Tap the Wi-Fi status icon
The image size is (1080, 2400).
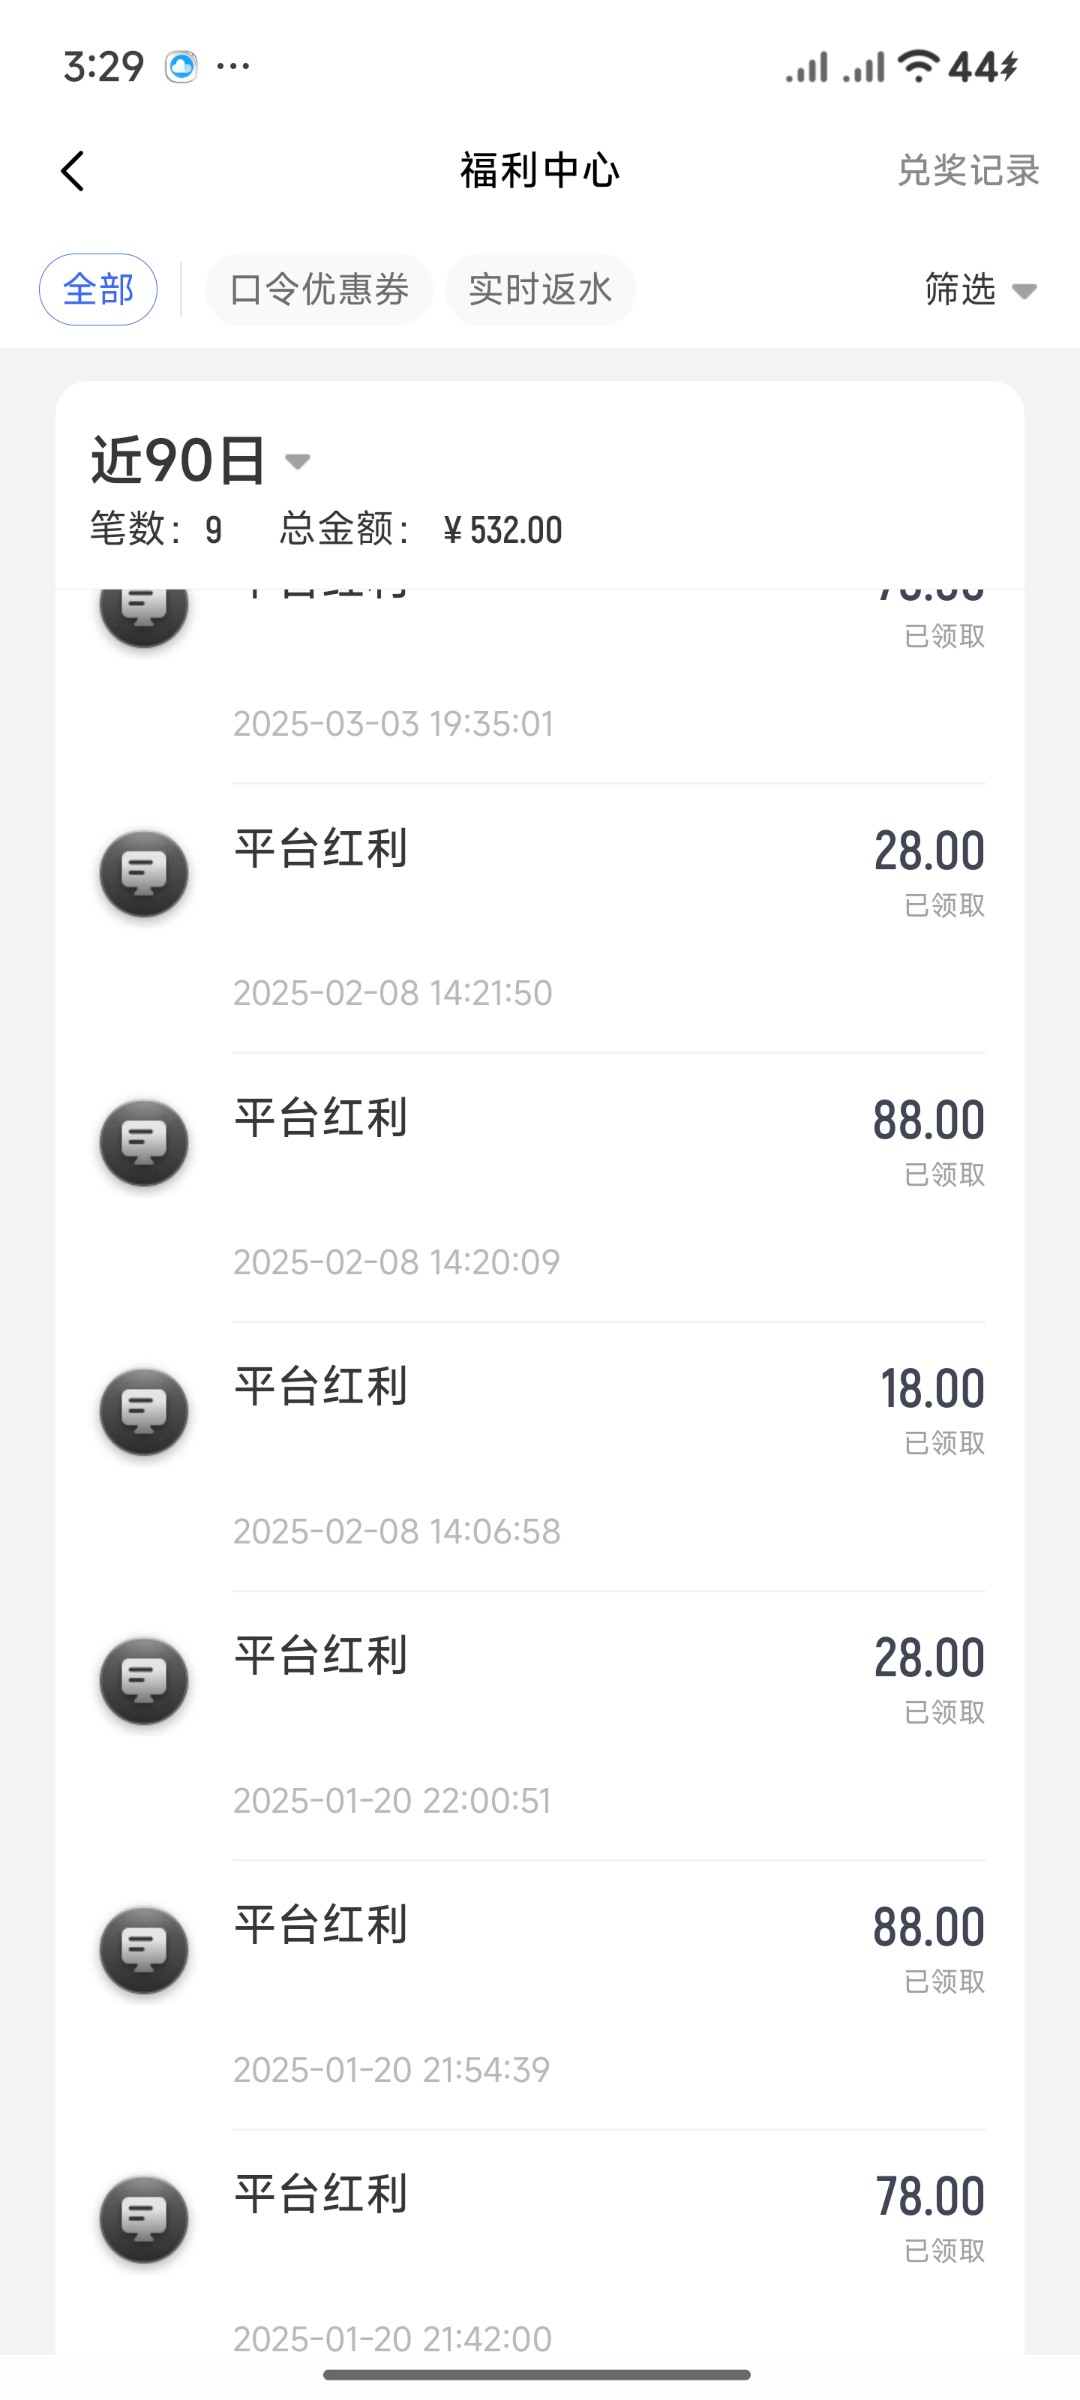coord(917,67)
